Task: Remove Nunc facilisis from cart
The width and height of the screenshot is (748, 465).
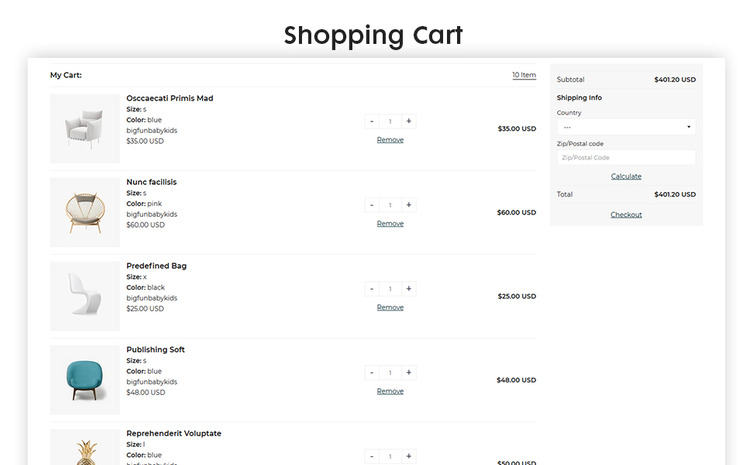Action: (390, 224)
